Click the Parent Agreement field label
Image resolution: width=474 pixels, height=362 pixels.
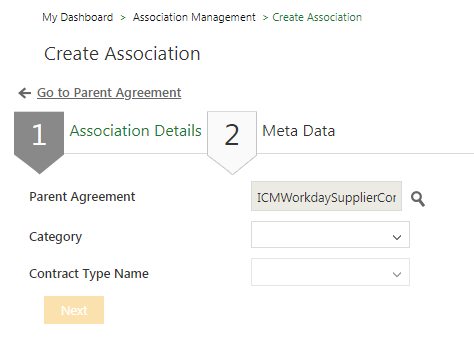(x=82, y=197)
